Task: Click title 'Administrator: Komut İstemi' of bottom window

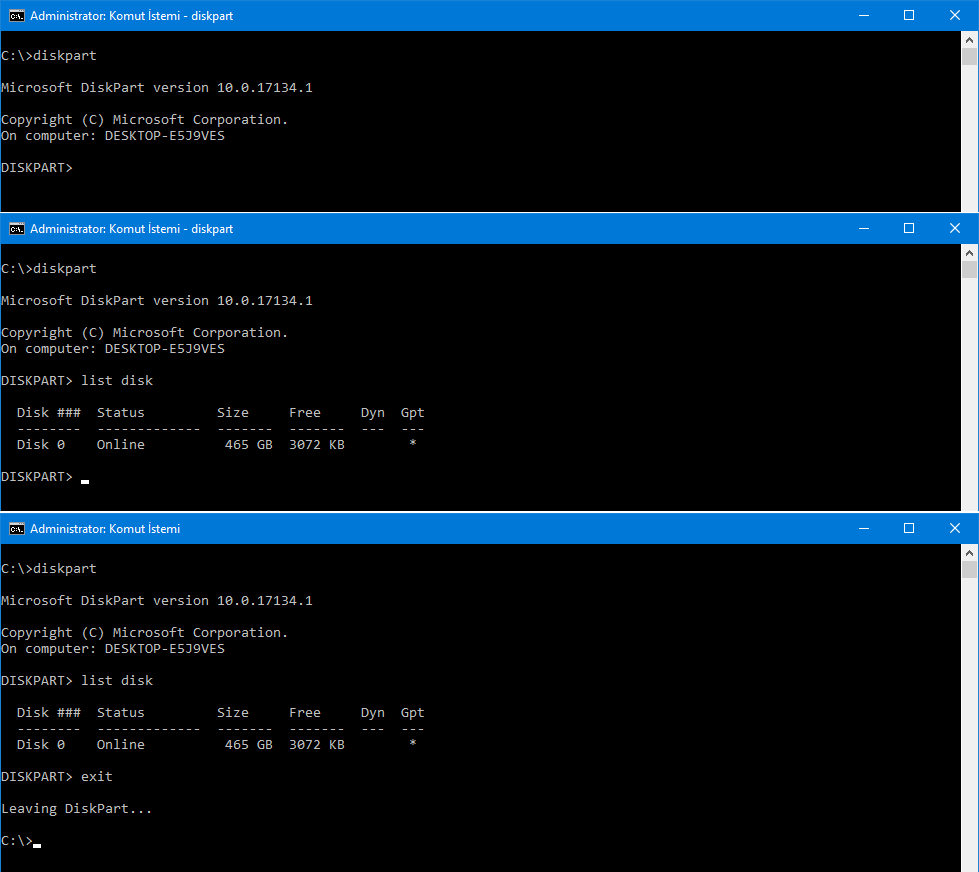Action: point(105,529)
